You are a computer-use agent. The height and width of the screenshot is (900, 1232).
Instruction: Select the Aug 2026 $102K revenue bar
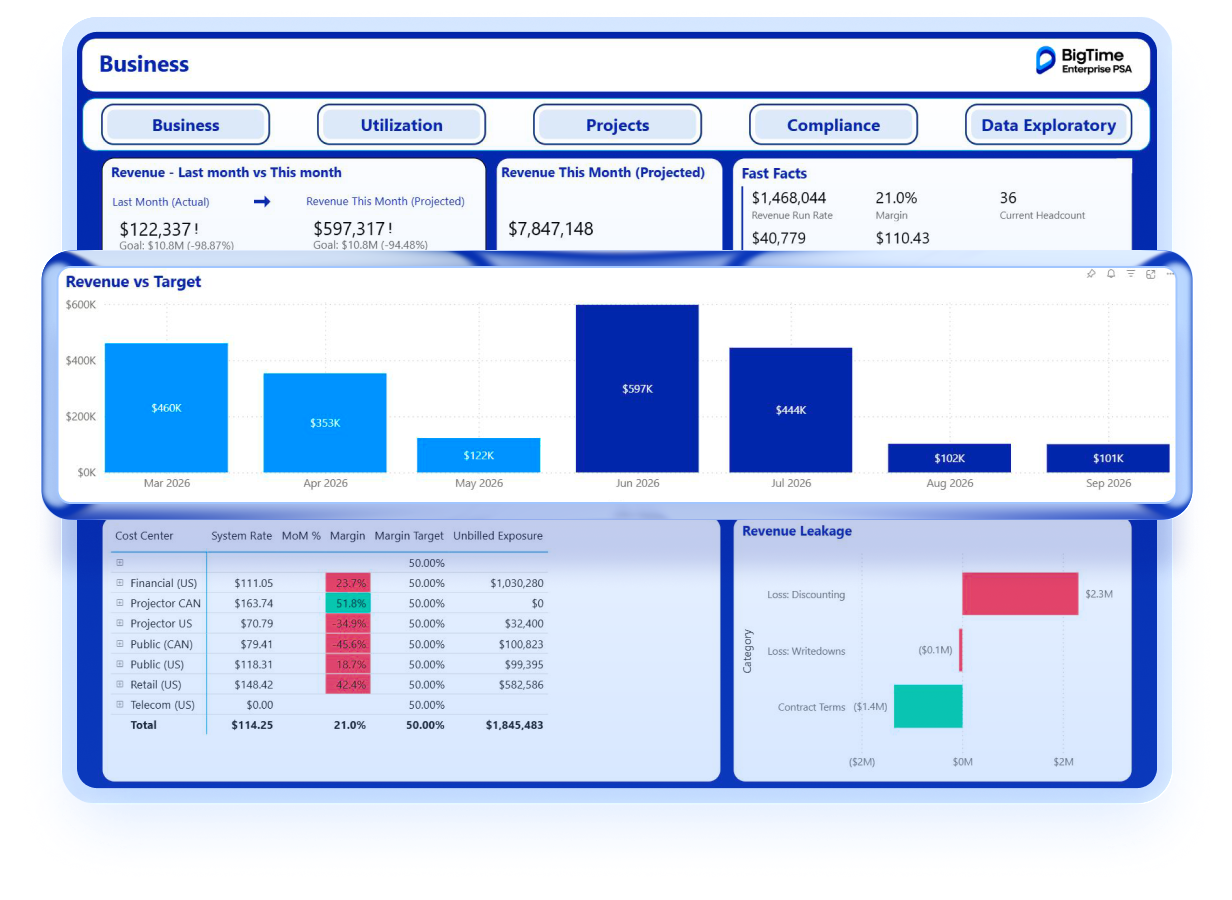(949, 458)
